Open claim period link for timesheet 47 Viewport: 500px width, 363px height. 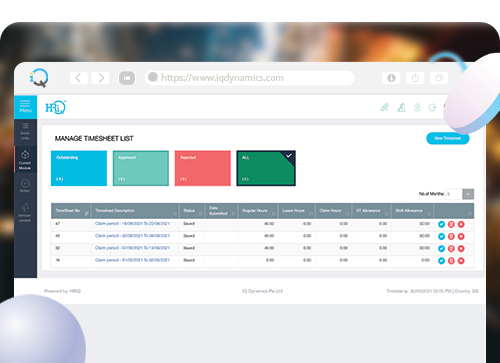click(132, 224)
